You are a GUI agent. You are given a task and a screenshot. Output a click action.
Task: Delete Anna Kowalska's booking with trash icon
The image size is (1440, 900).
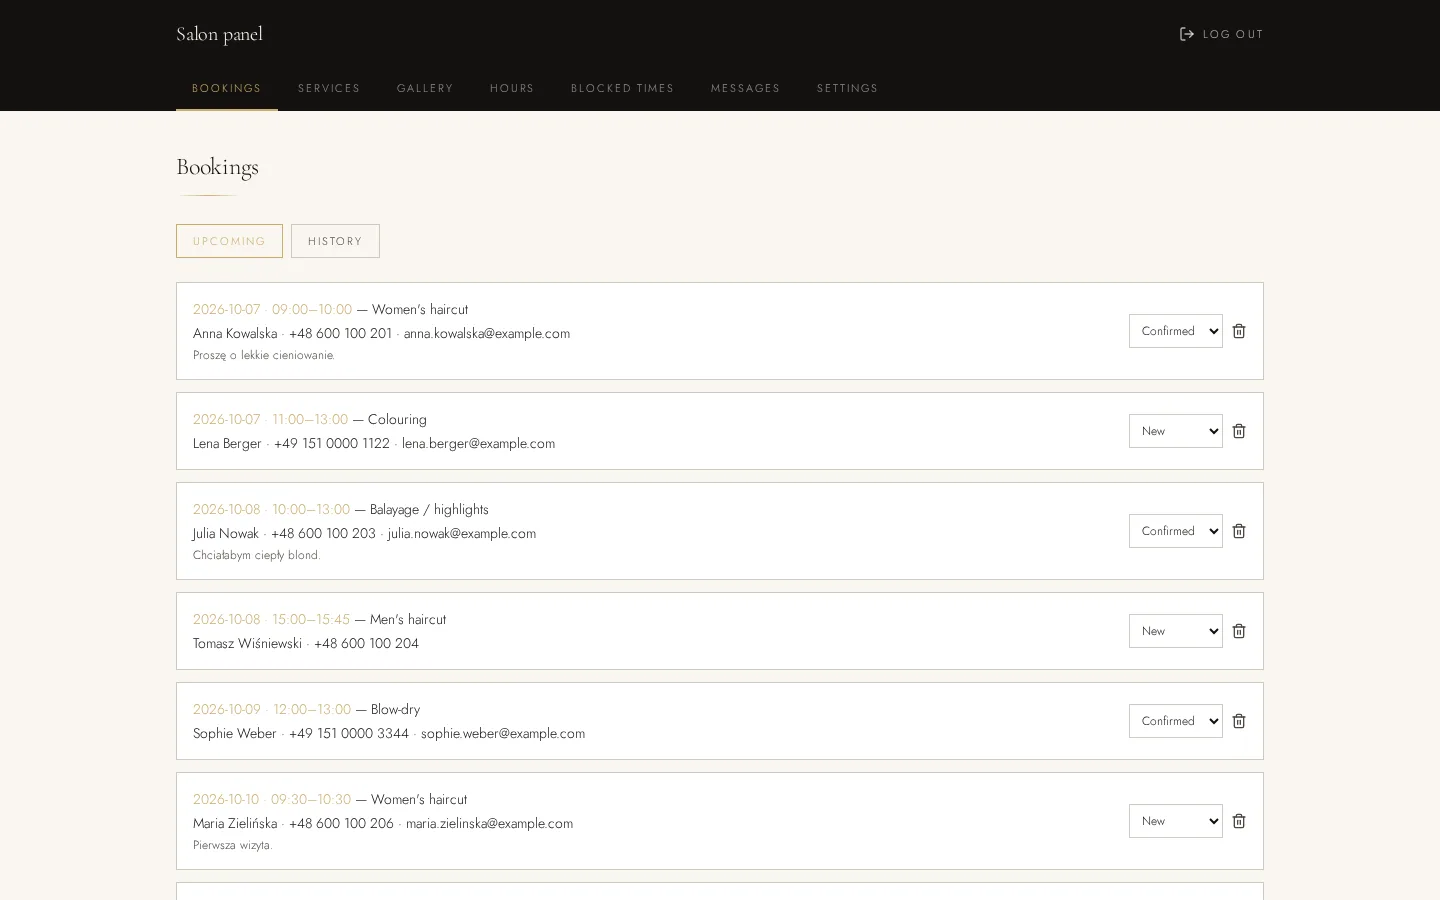tap(1239, 331)
